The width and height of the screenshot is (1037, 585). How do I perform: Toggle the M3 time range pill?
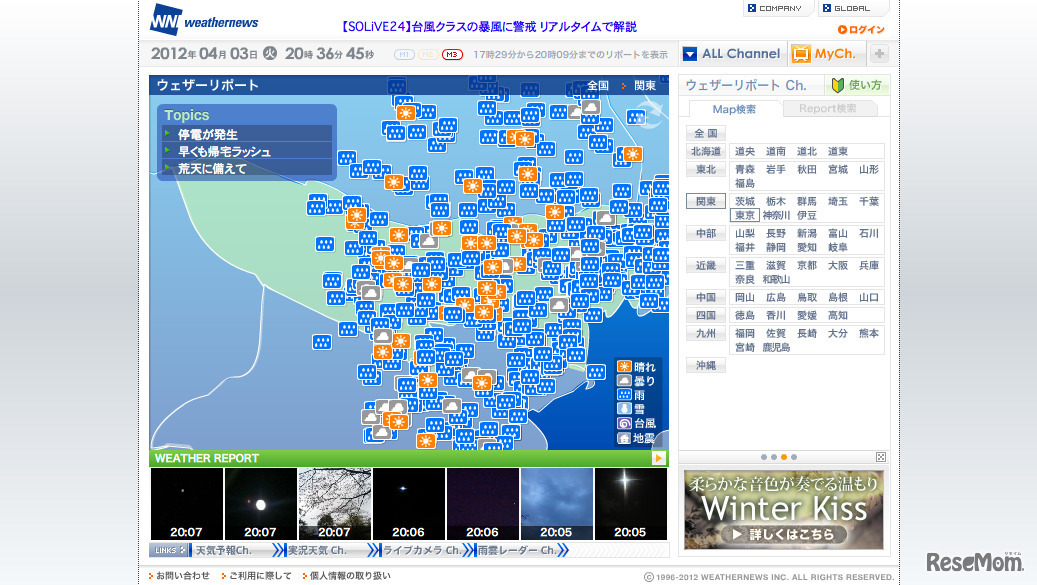(x=452, y=55)
